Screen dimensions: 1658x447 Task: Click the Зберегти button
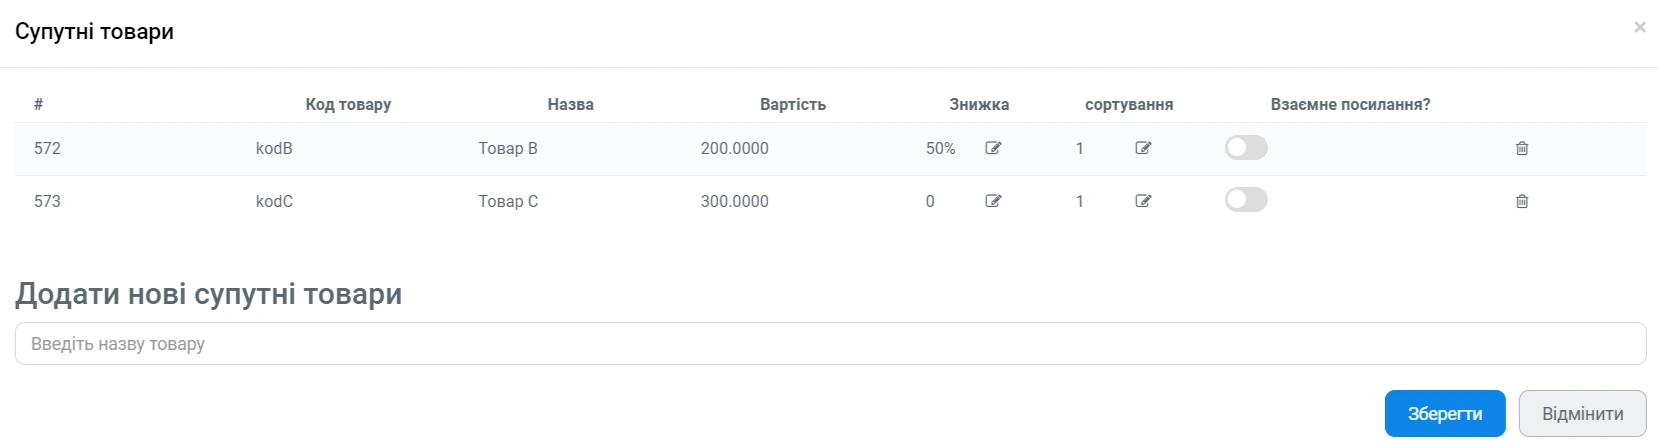[x=1444, y=413]
